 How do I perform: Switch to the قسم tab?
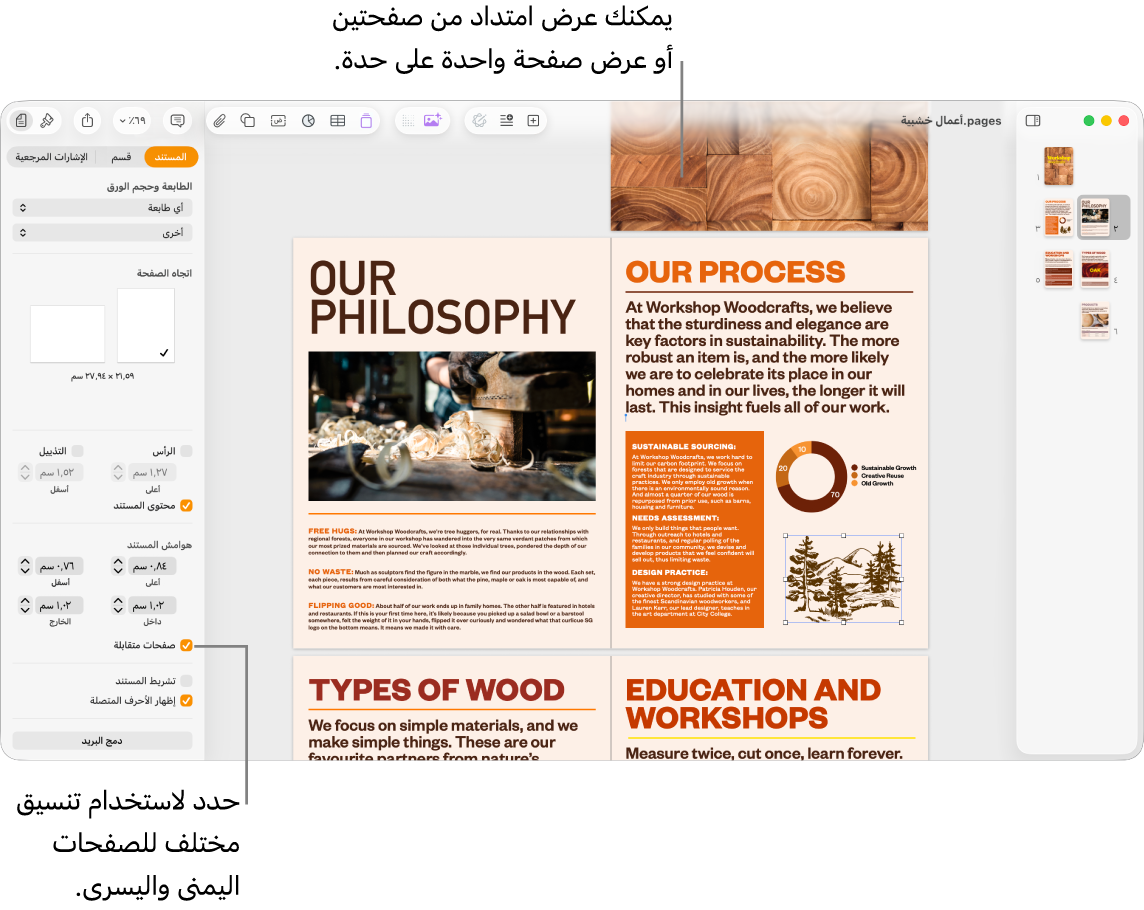(x=121, y=157)
